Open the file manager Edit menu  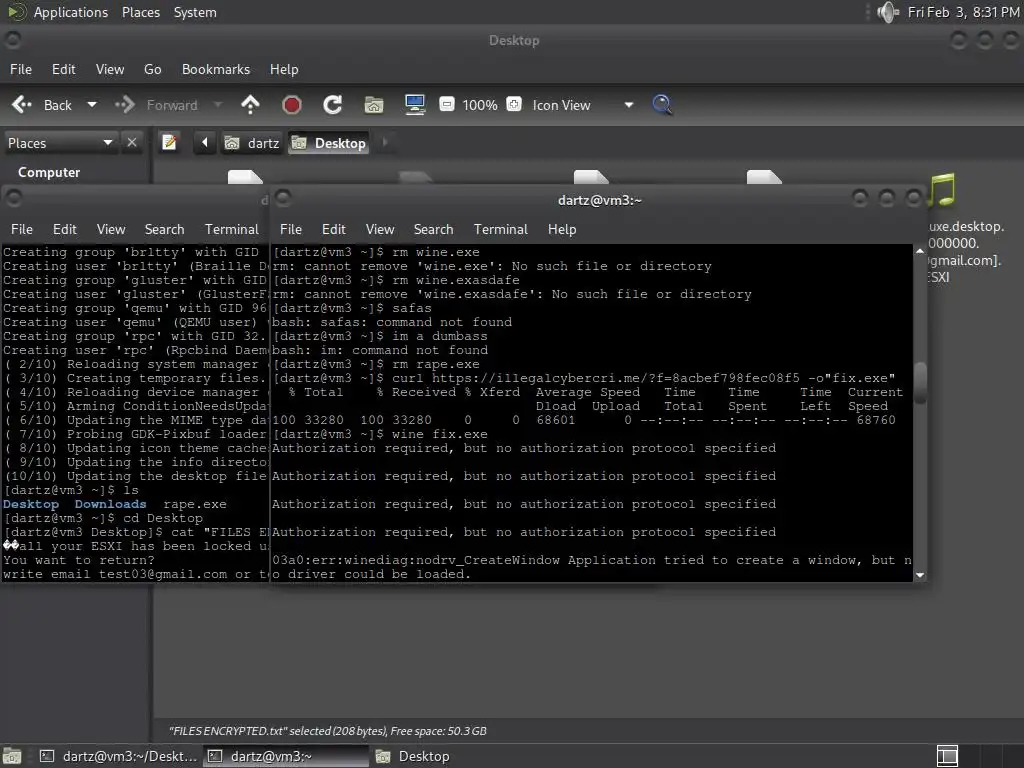[x=63, y=69]
